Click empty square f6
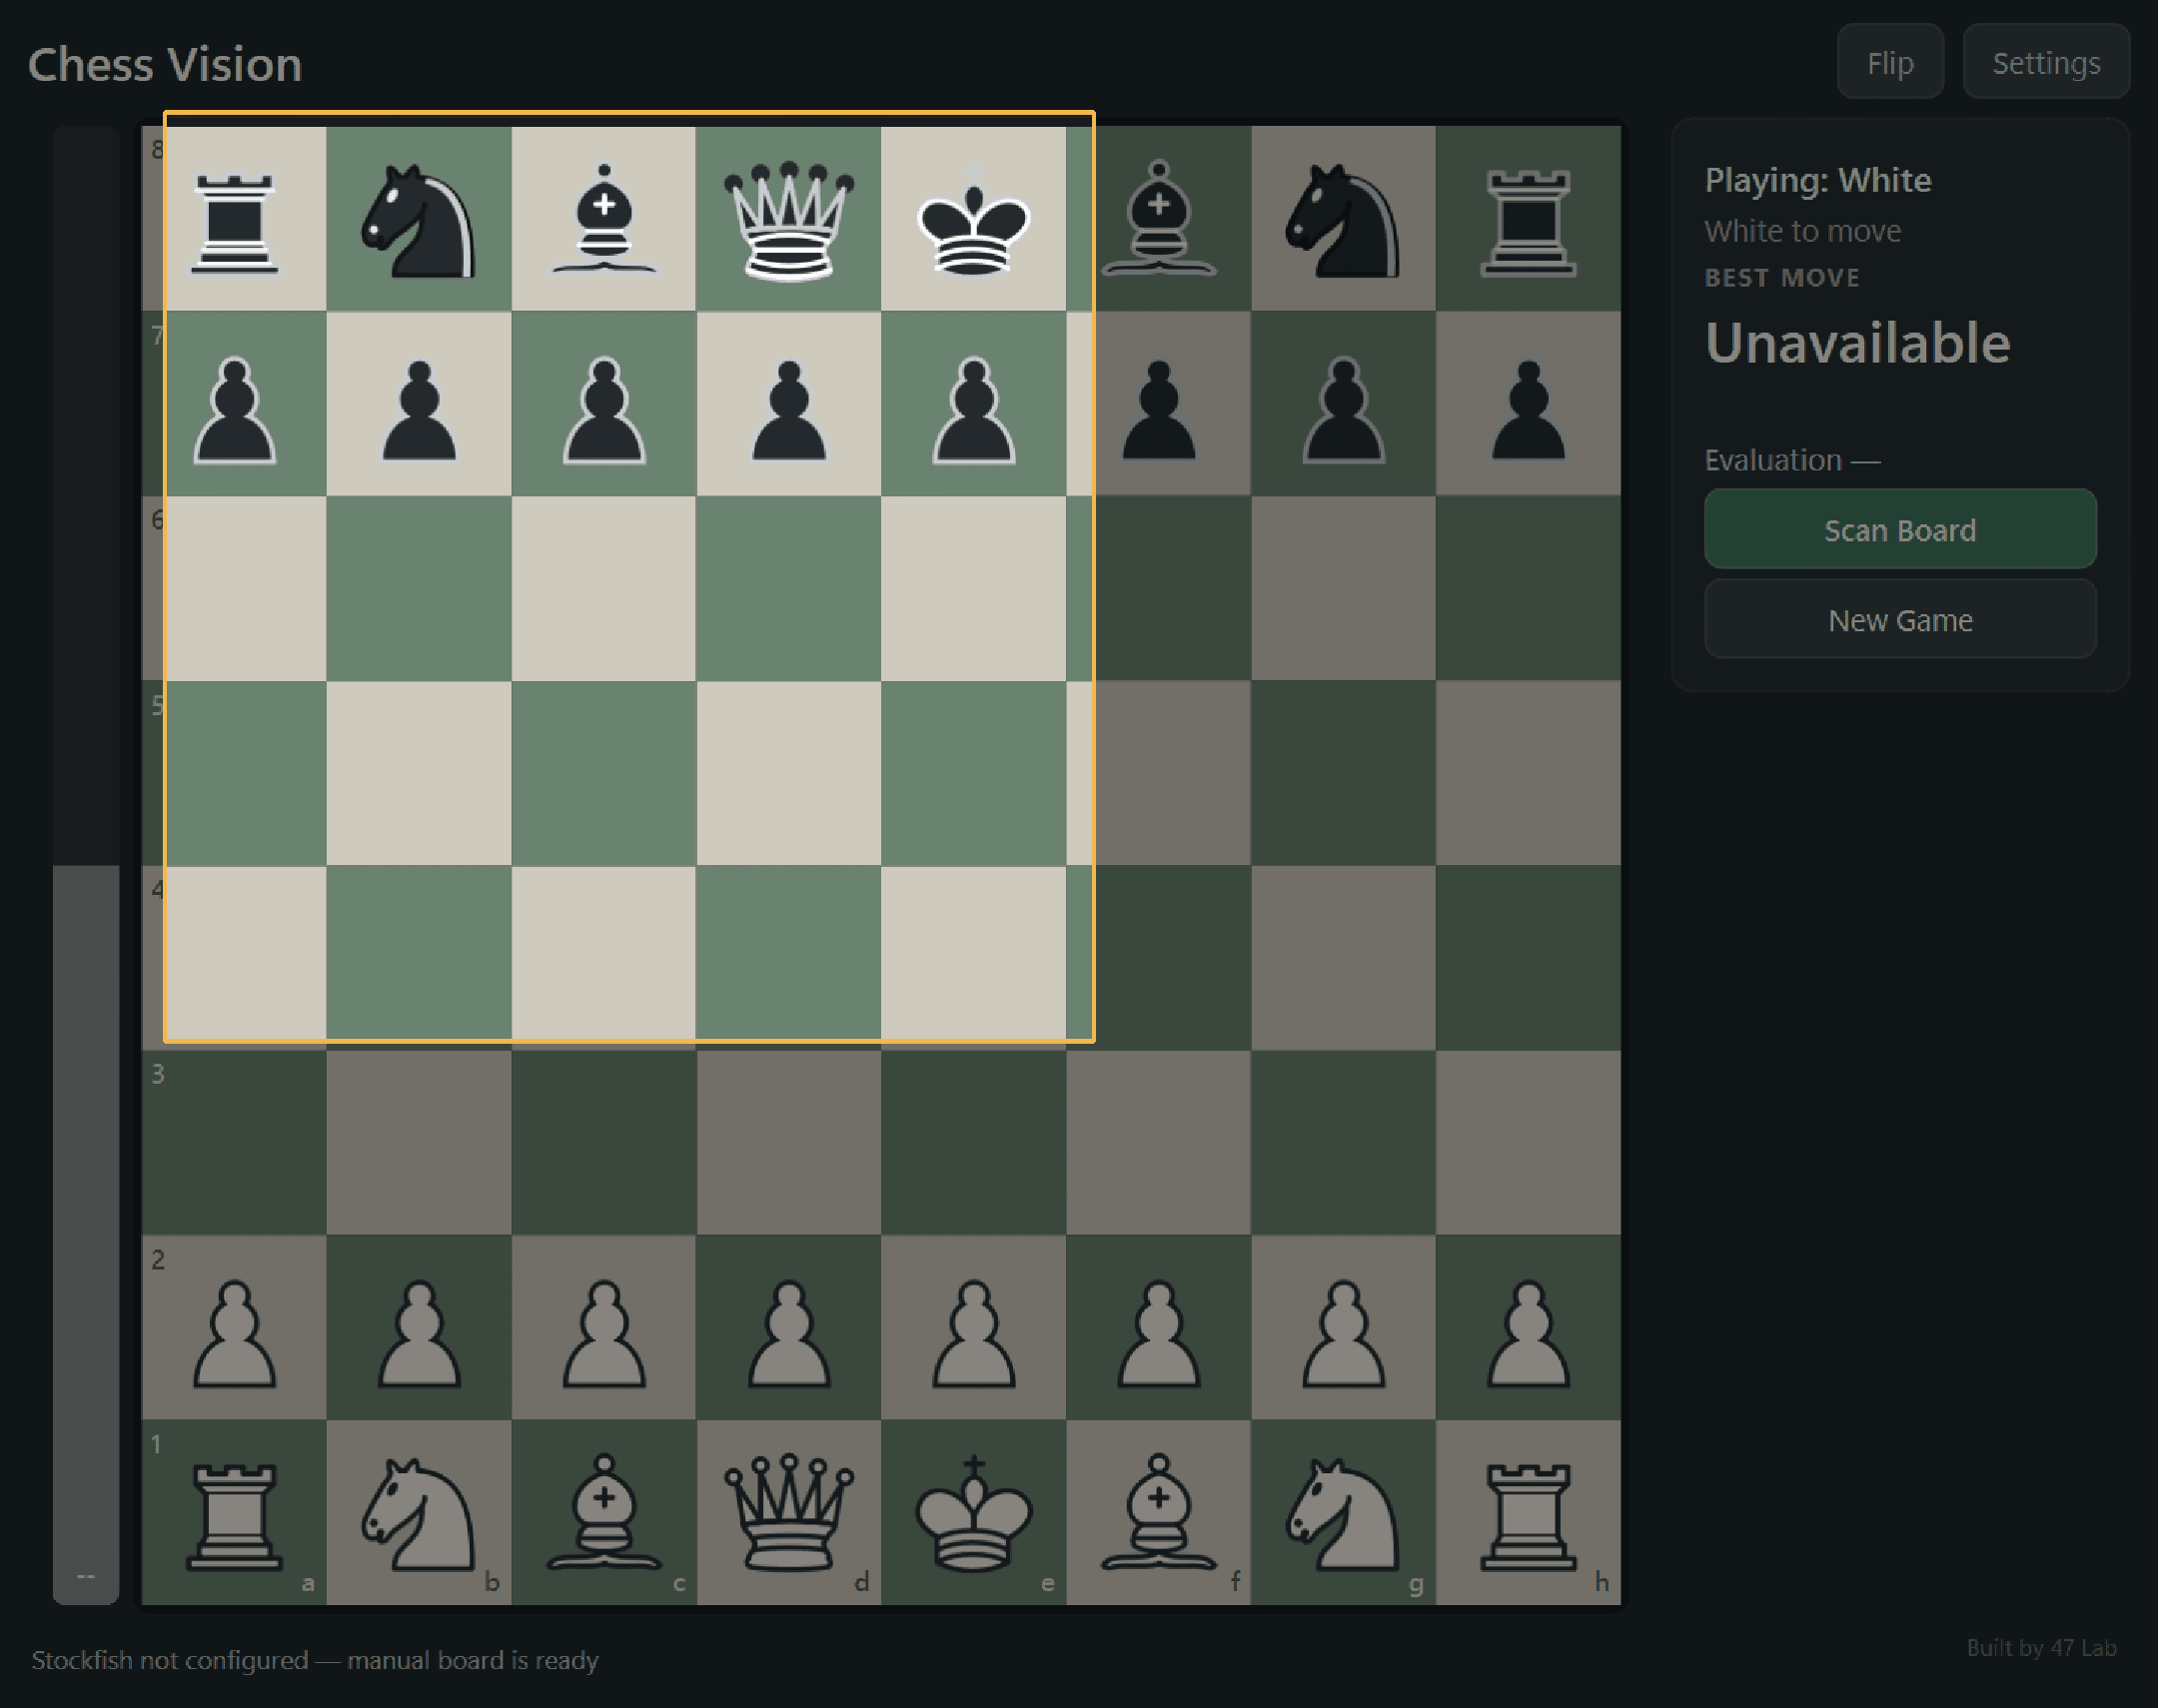The image size is (2158, 1708). [x=1159, y=588]
